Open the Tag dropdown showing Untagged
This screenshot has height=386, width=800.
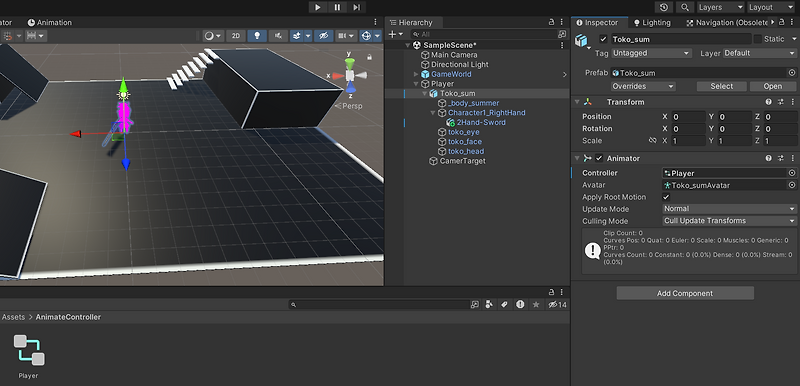pos(651,53)
